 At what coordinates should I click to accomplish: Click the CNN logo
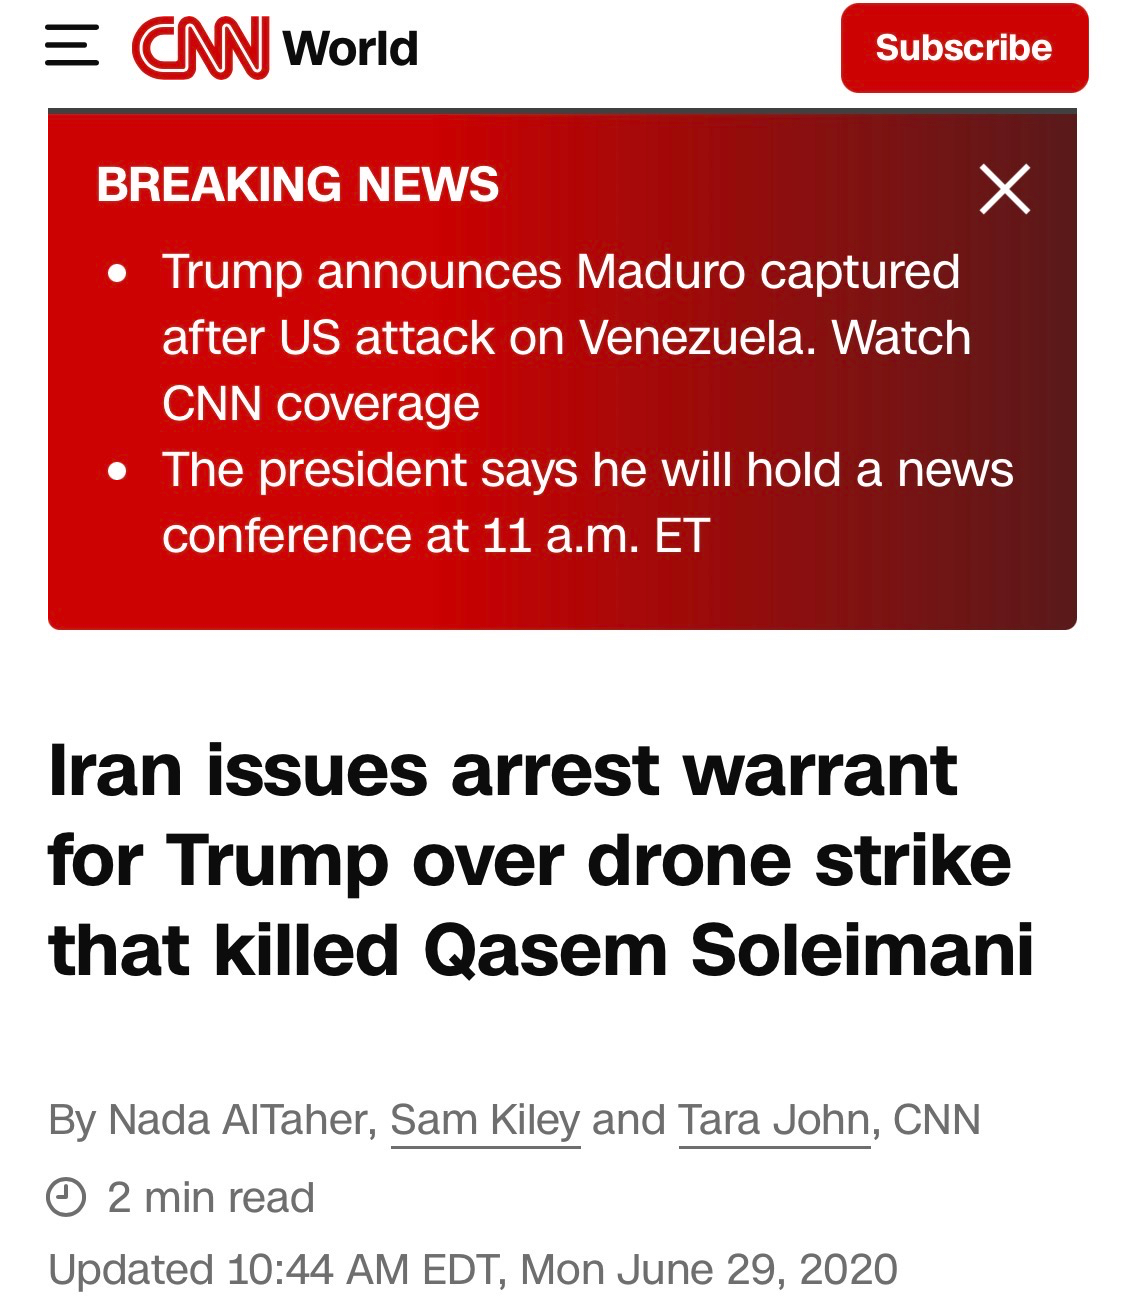(x=200, y=47)
